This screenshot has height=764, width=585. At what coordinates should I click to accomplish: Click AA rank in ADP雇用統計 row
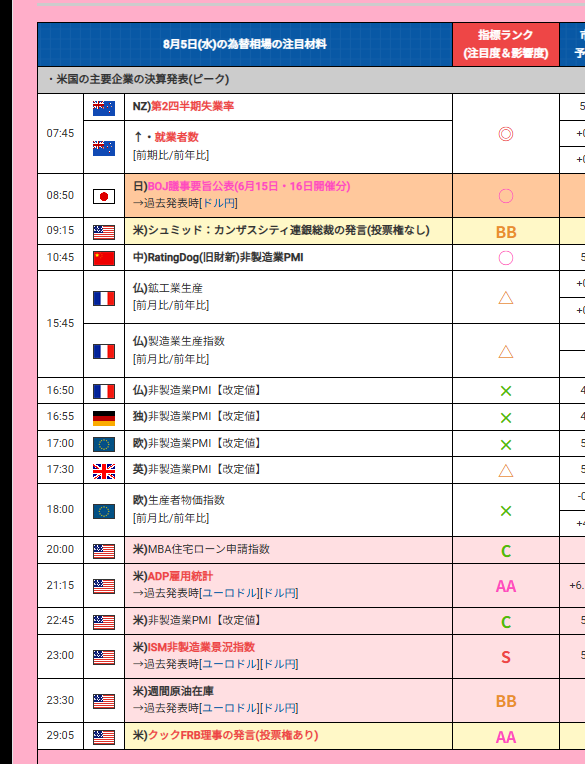click(x=506, y=586)
